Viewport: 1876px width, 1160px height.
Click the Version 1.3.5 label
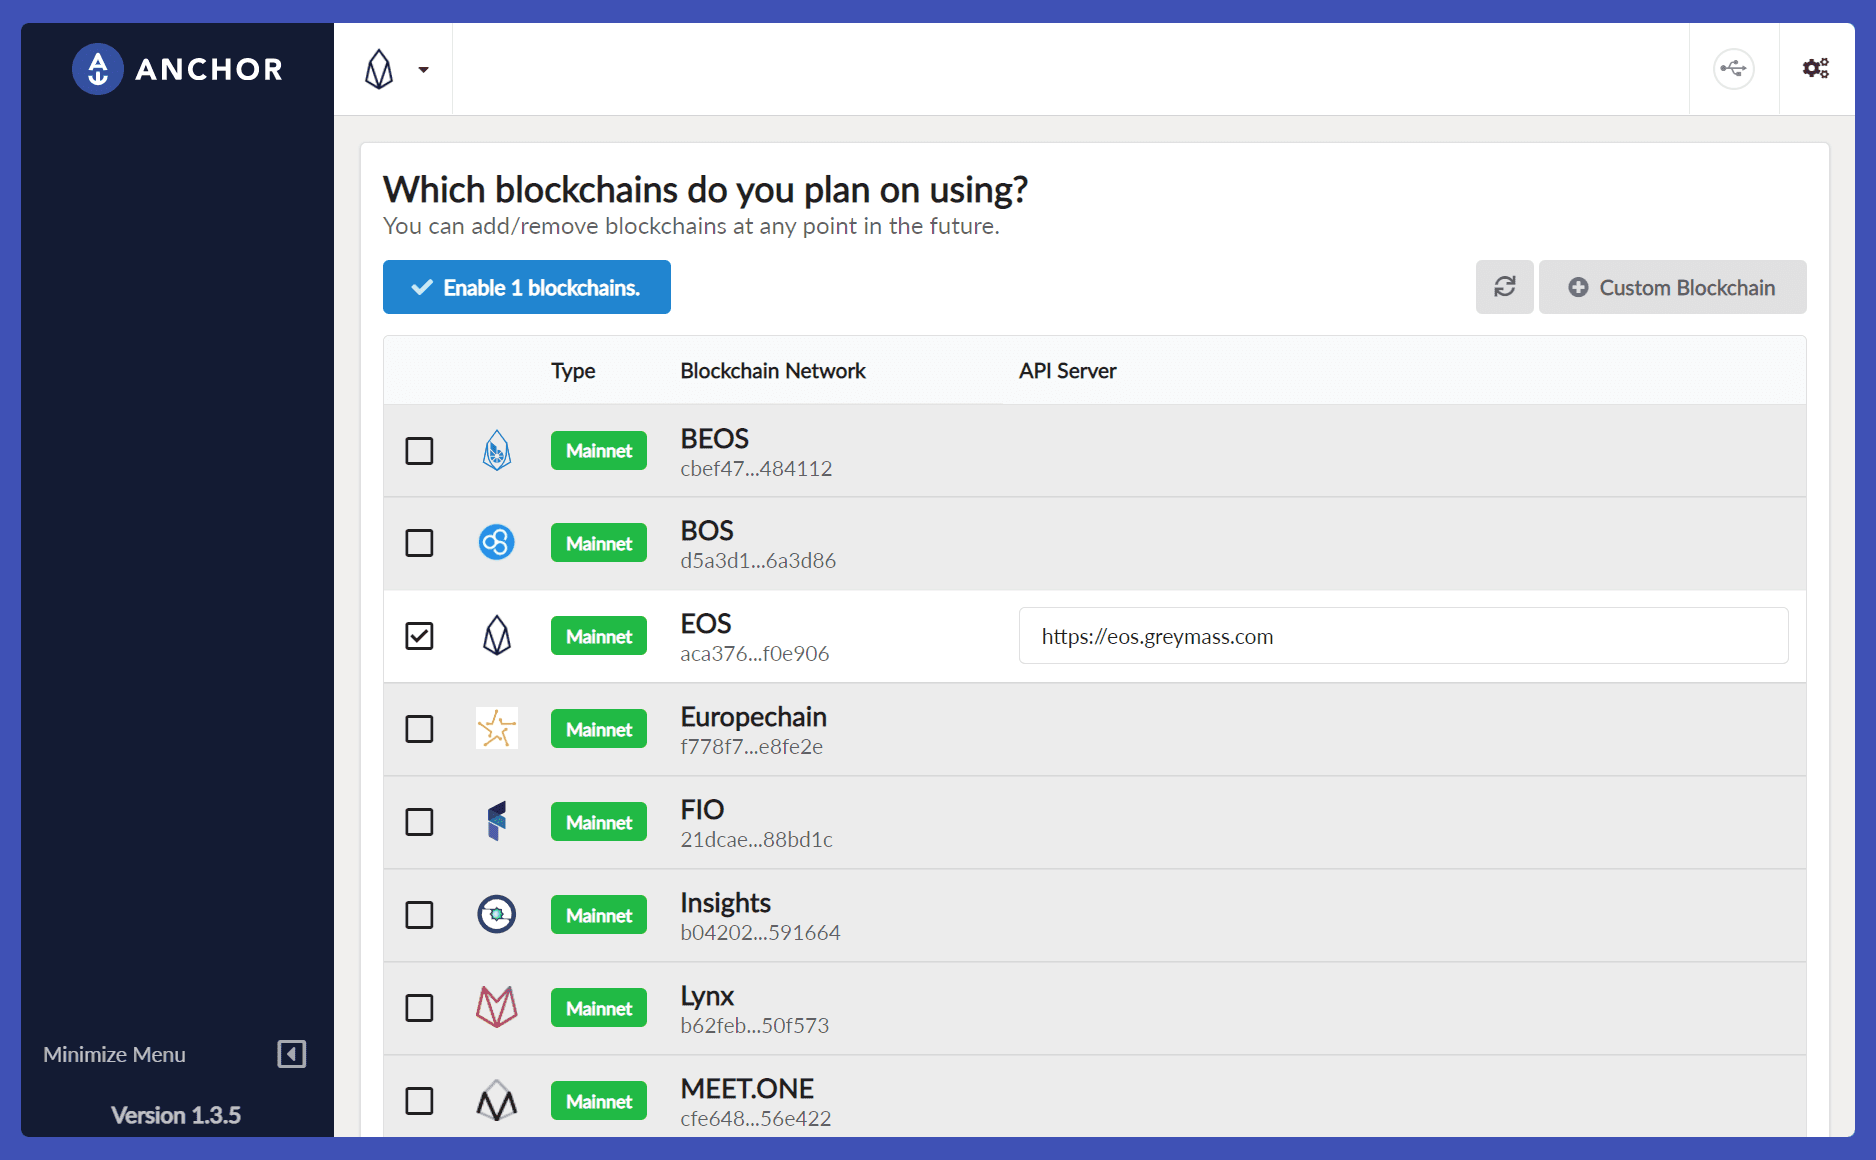175,1115
